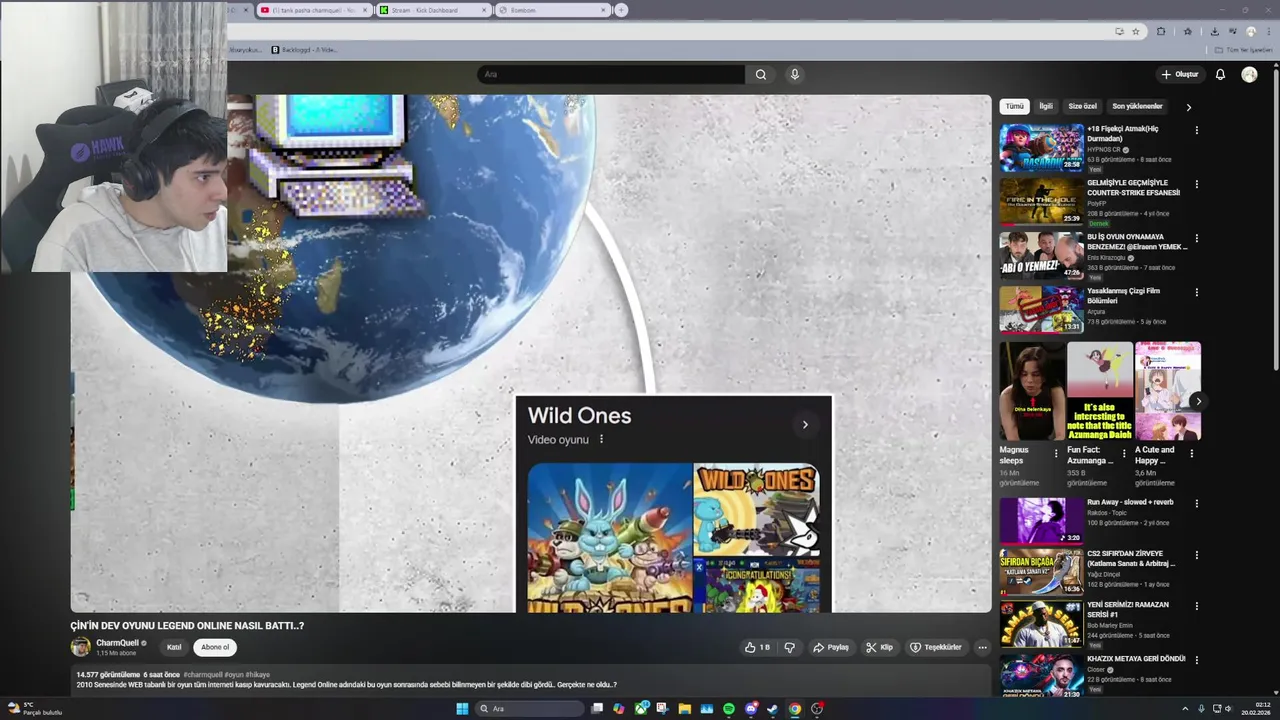Image resolution: width=1280 pixels, height=720 pixels.
Task: Select the Son yüklenenler filter chip
Action: (1137, 106)
